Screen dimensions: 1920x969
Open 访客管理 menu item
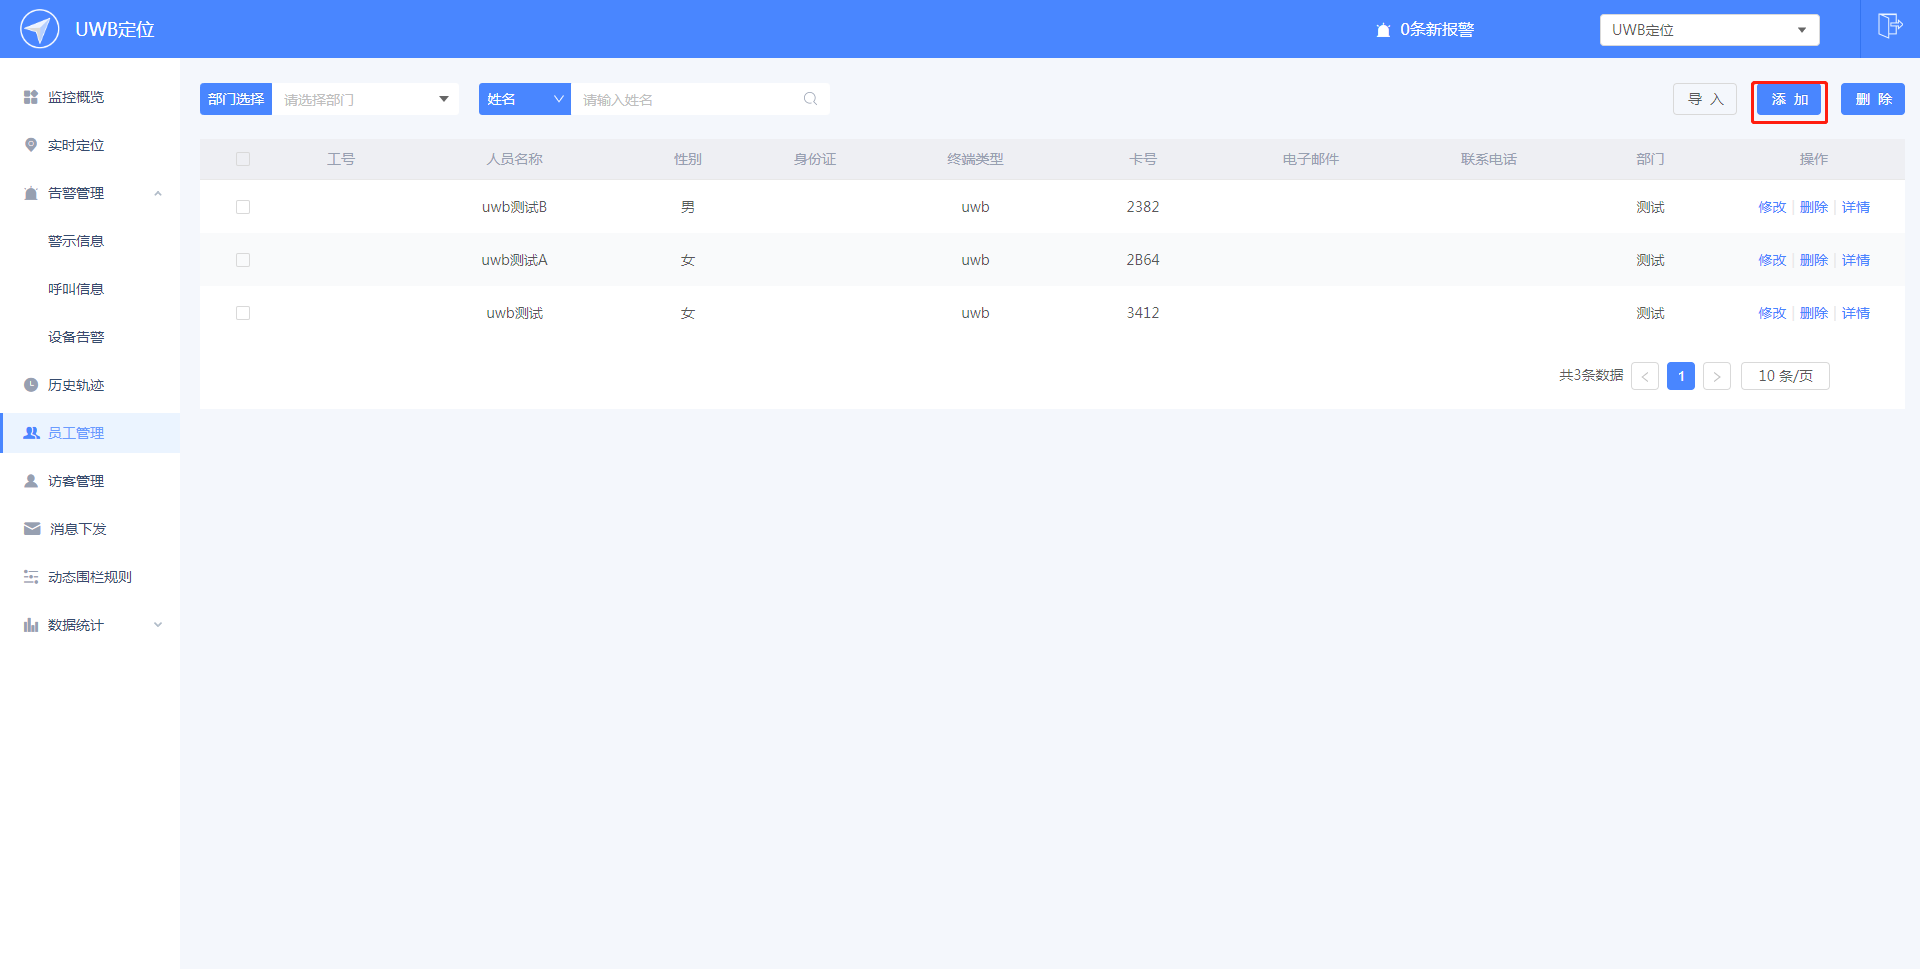(x=90, y=481)
